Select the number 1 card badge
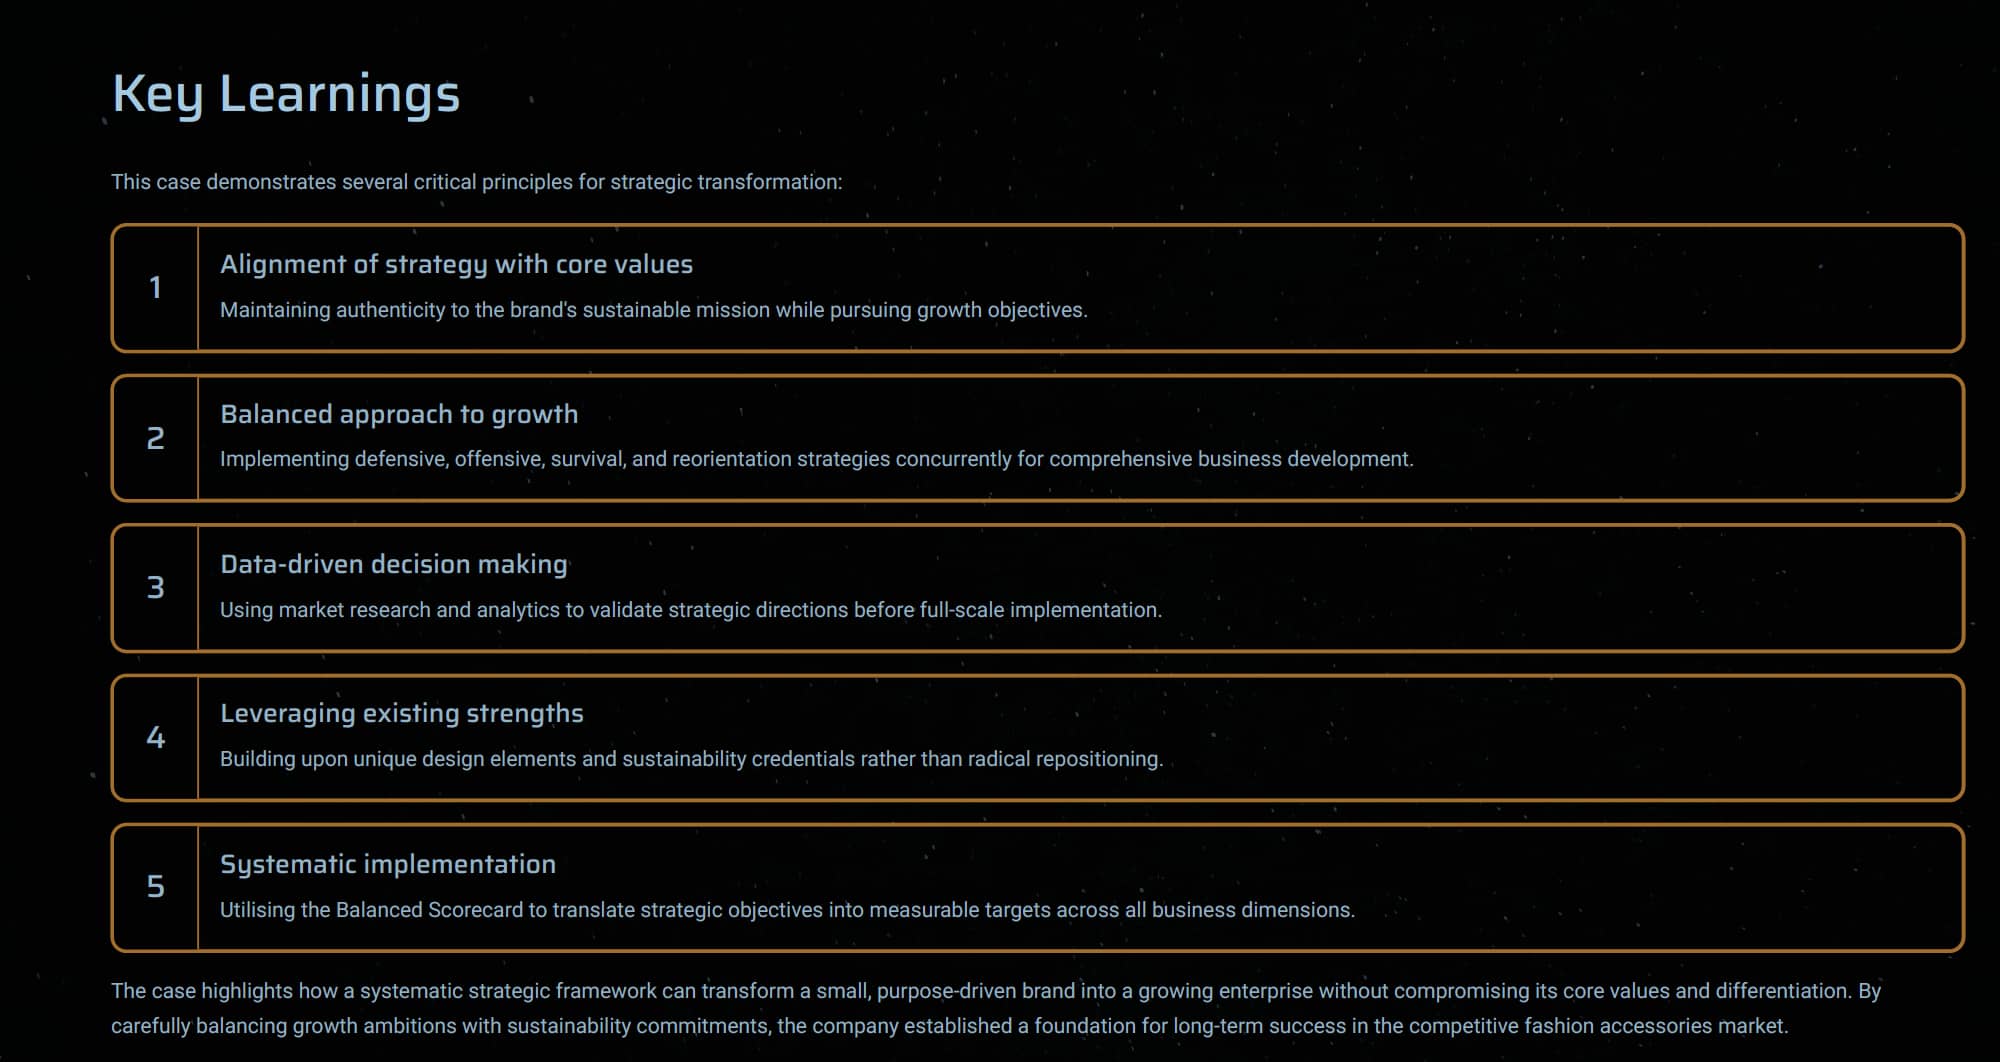 click(155, 288)
